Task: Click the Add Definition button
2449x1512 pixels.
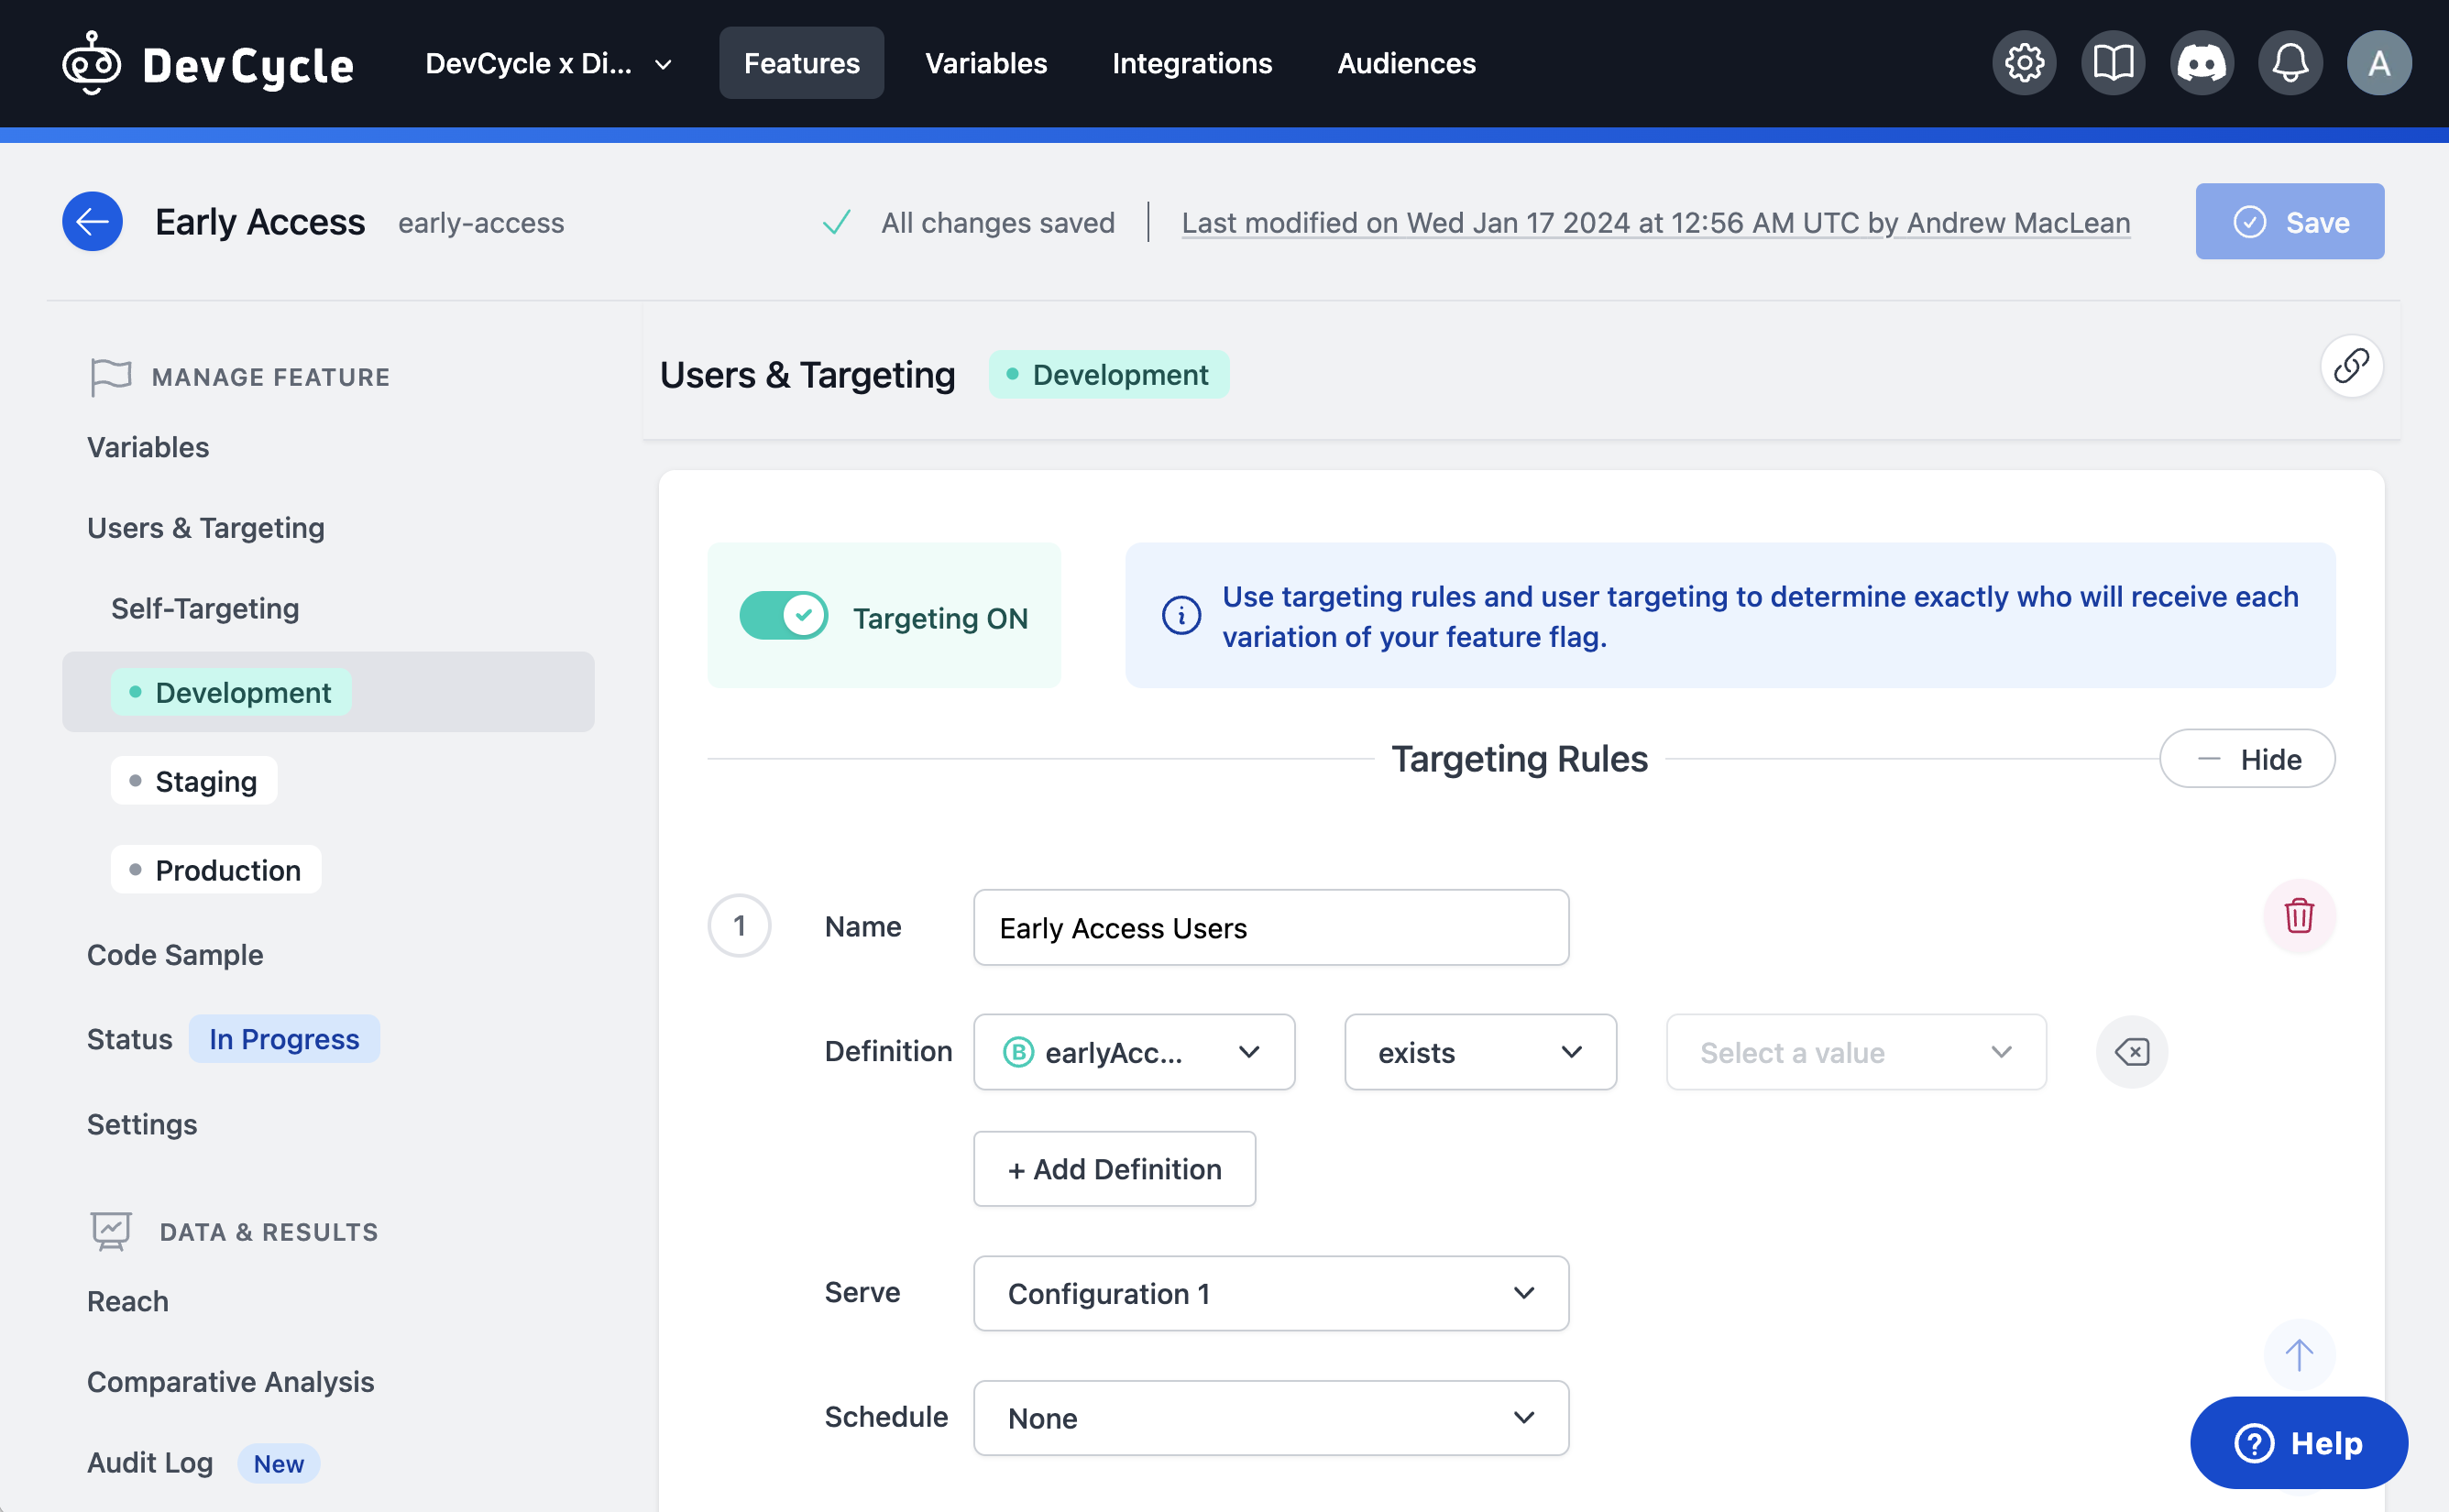Action: point(1115,1167)
